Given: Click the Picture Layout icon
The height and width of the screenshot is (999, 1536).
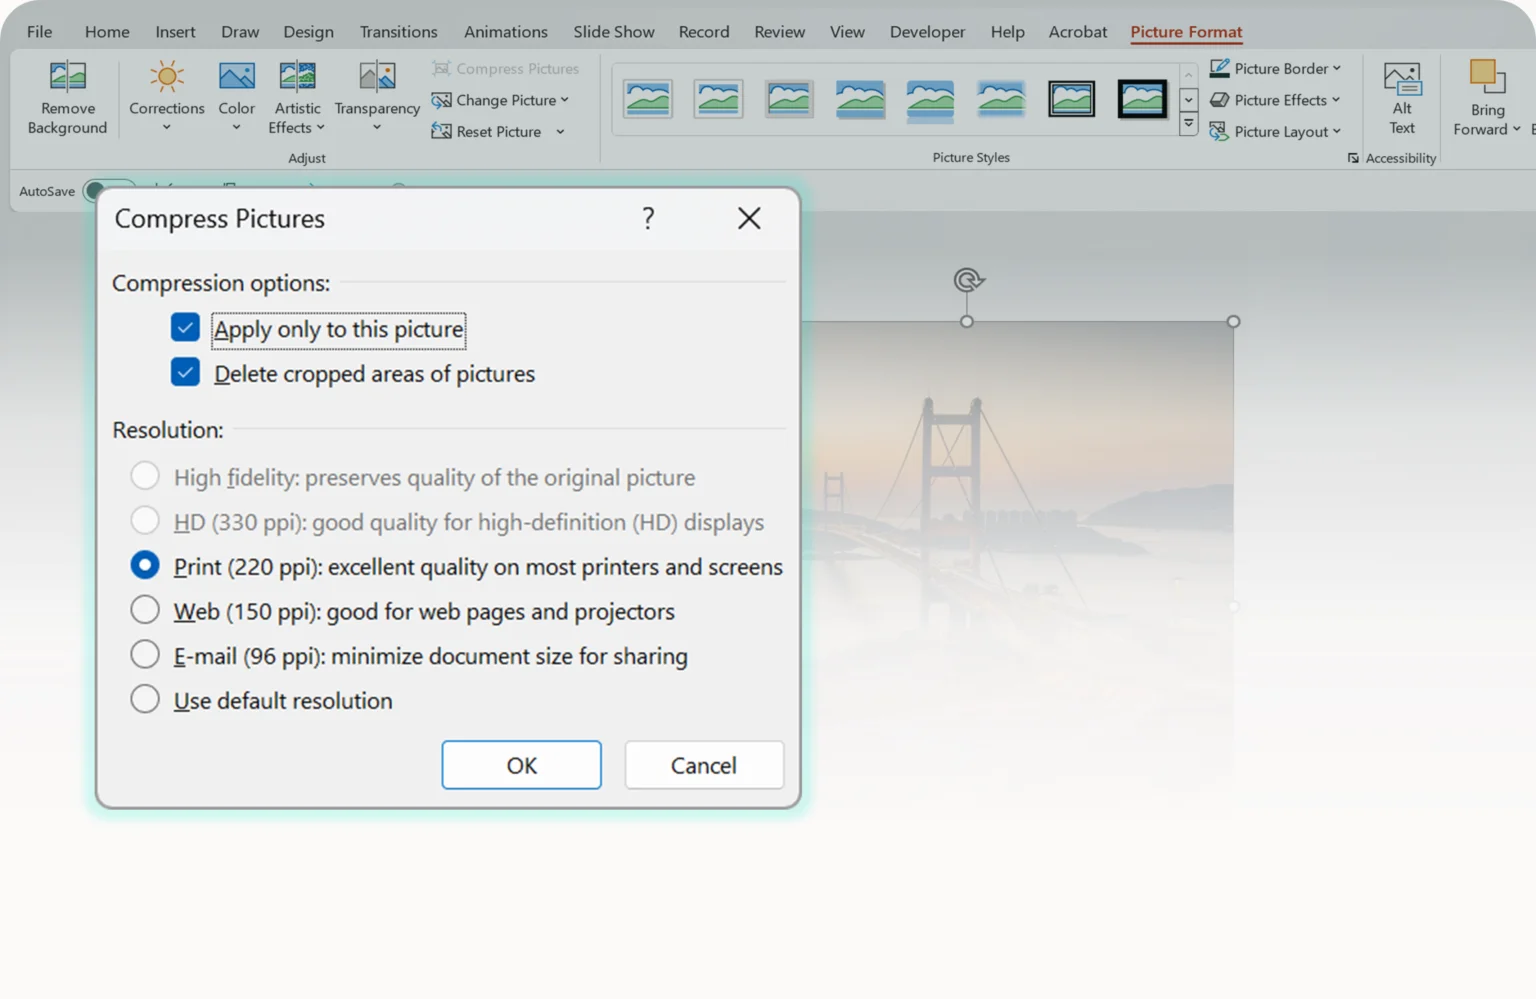Looking at the screenshot, I should (x=1219, y=131).
